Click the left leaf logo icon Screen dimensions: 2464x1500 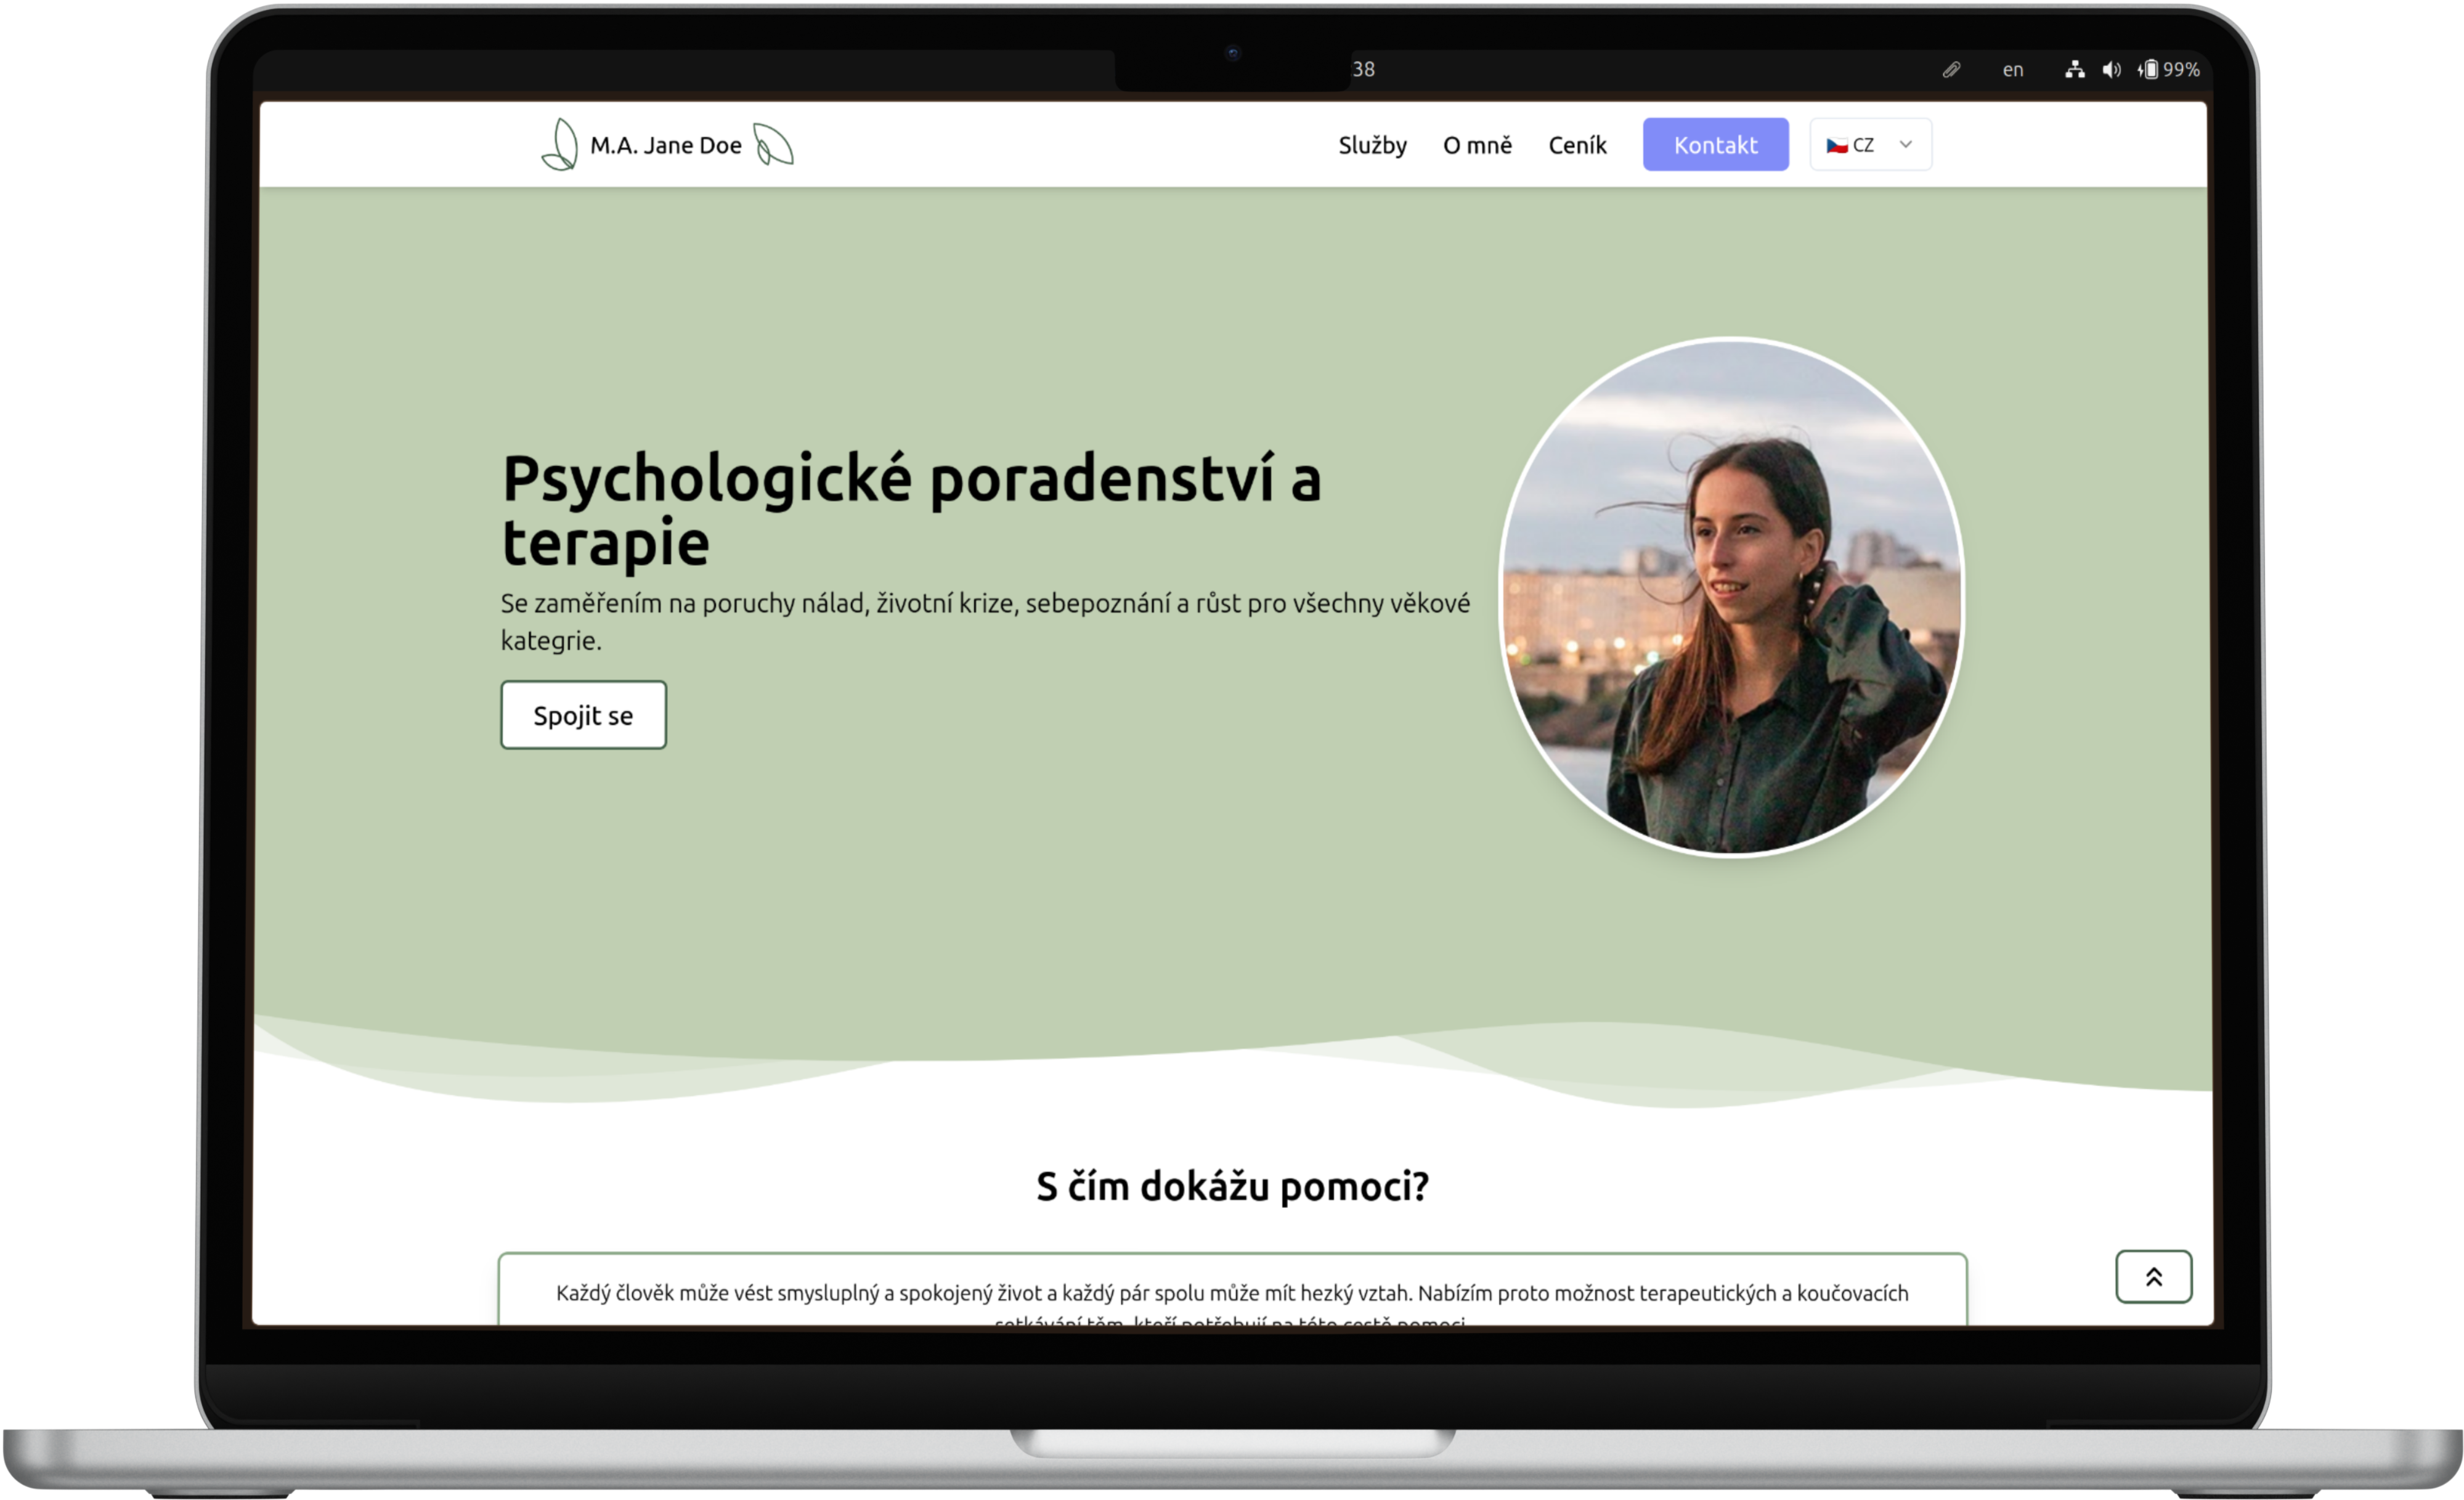560,145
